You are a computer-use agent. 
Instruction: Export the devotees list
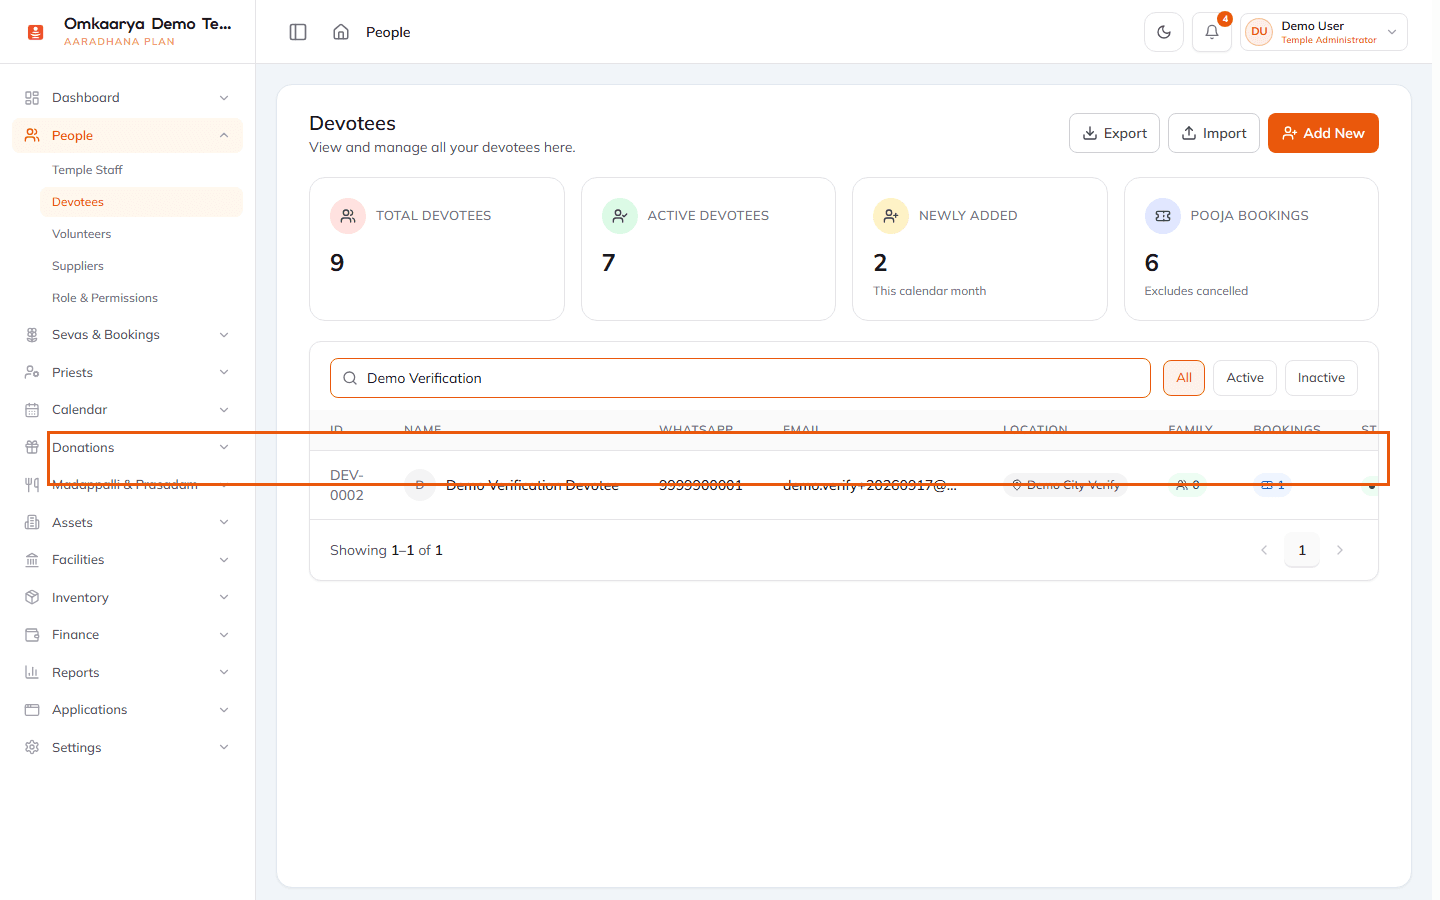[1114, 133]
